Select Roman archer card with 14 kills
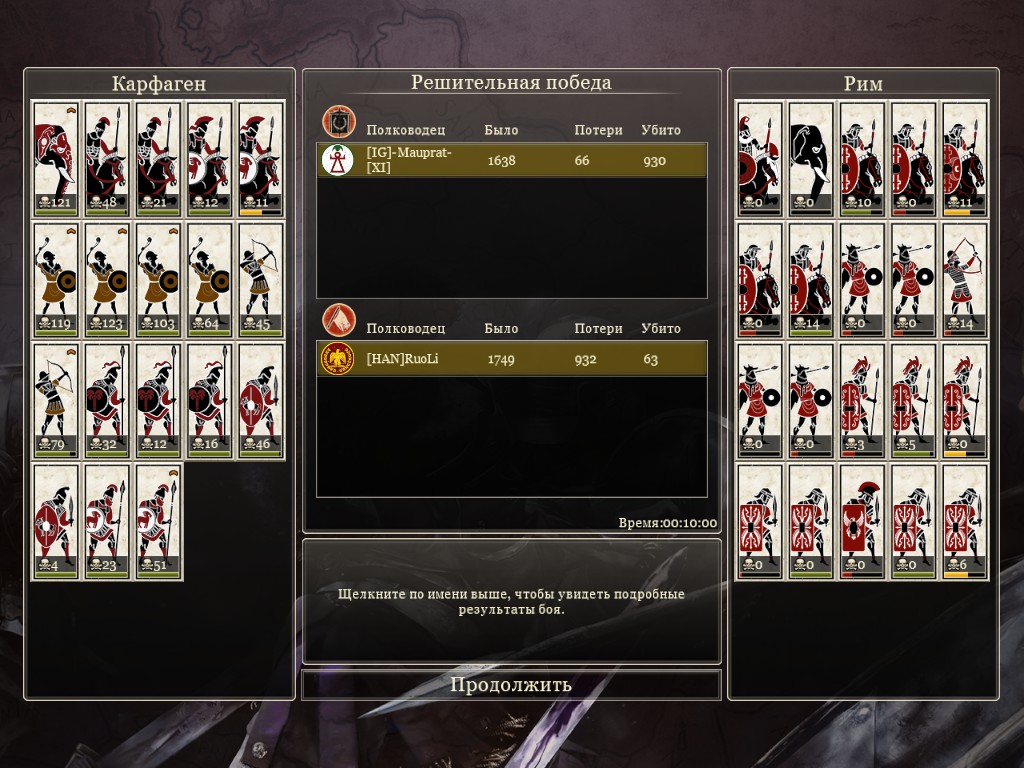This screenshot has width=1024, height=768. 965,280
